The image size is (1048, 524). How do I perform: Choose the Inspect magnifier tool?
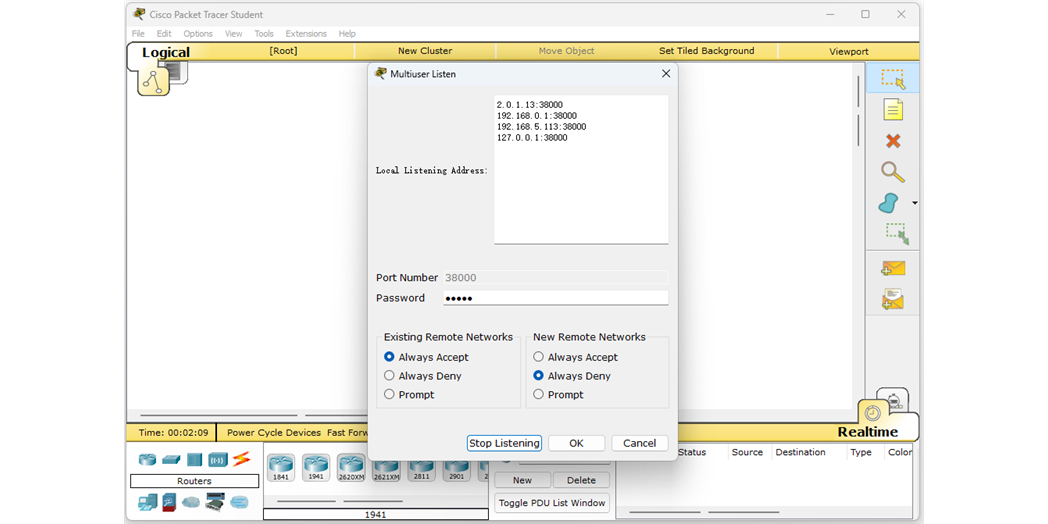point(892,172)
